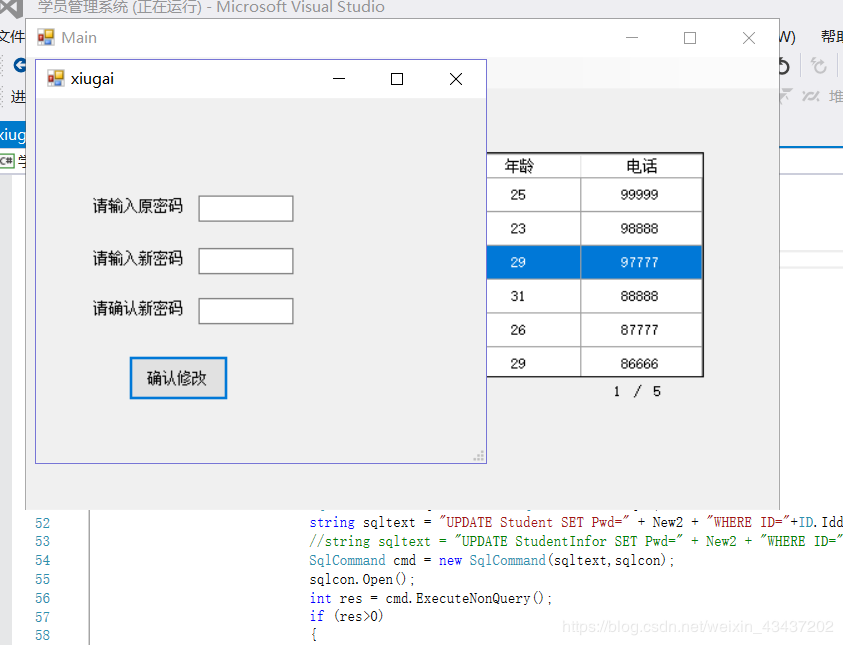Viewport: 843px width, 645px height.
Task: Minimize the Main window
Action: coord(632,38)
